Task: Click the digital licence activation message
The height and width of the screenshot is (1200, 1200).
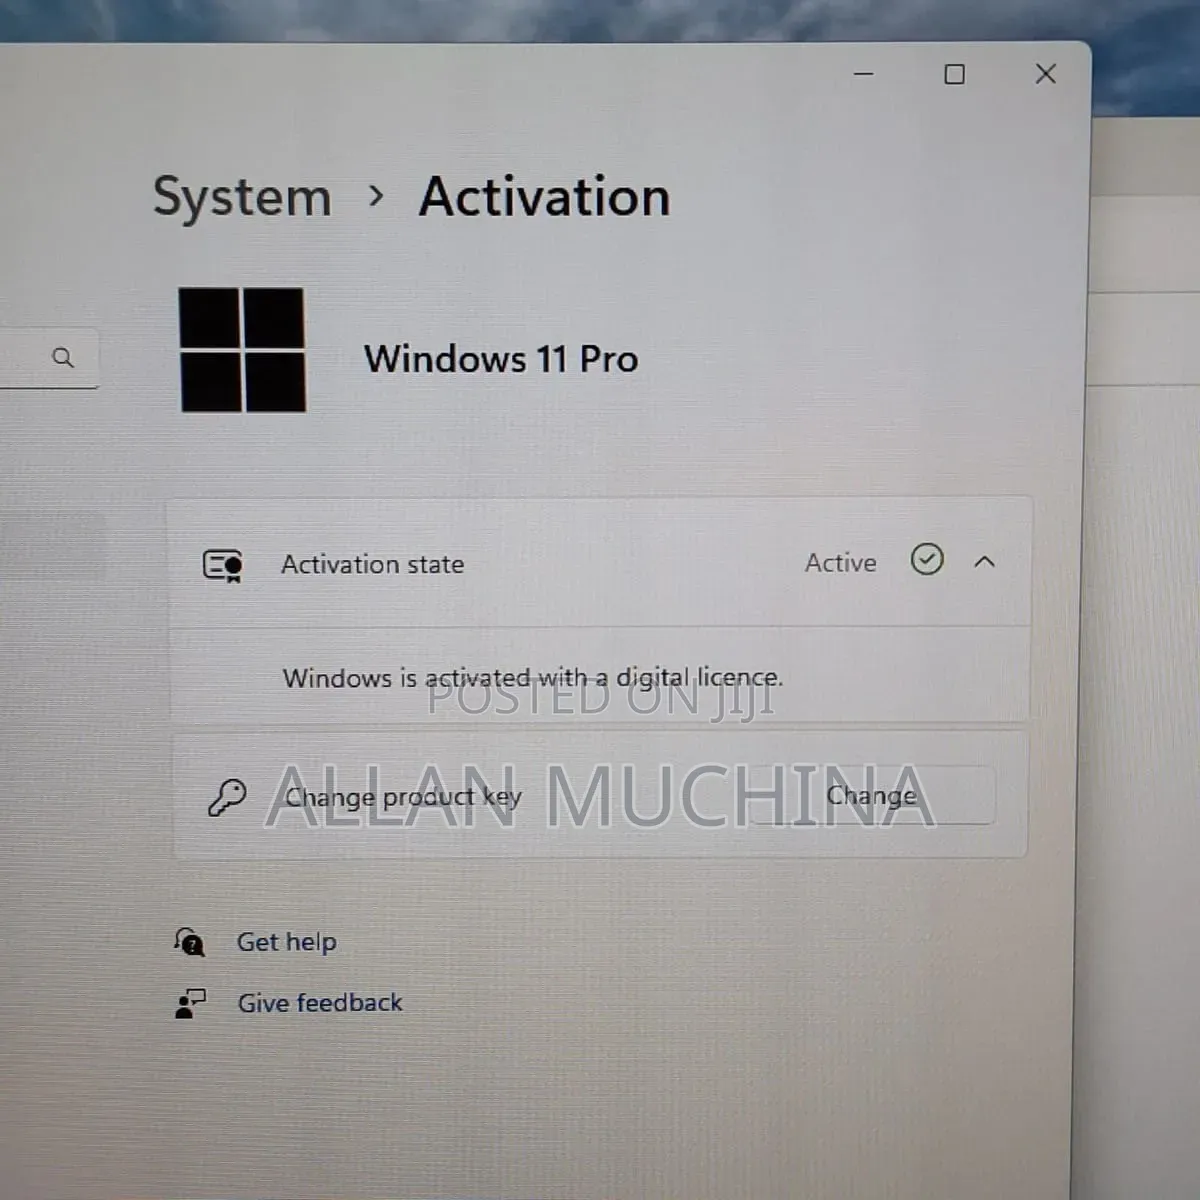Action: coord(533,678)
